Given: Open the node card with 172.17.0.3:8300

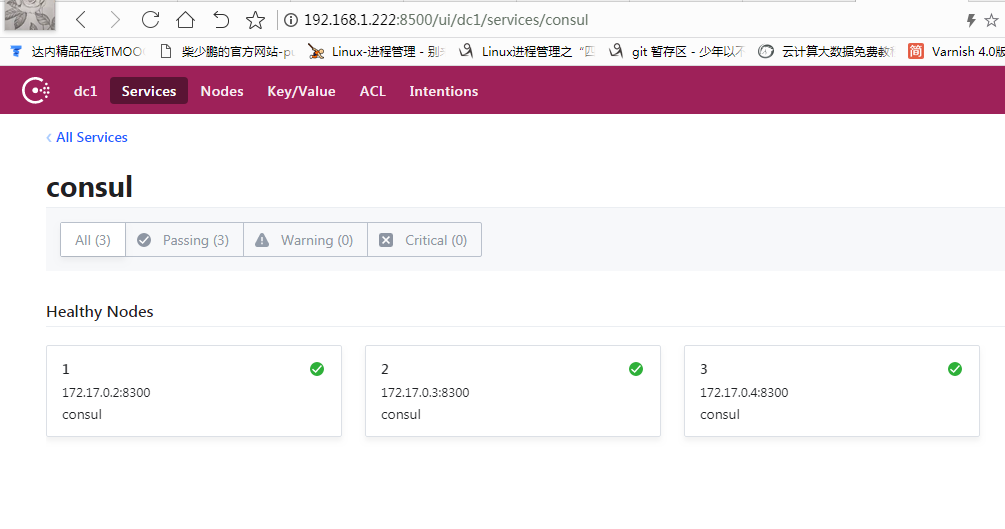Looking at the screenshot, I should click(513, 391).
